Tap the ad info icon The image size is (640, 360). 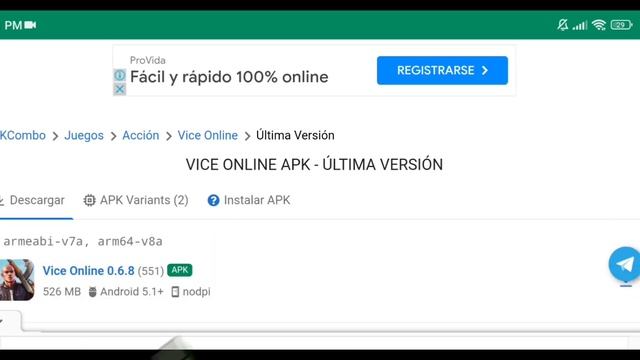[120, 75]
